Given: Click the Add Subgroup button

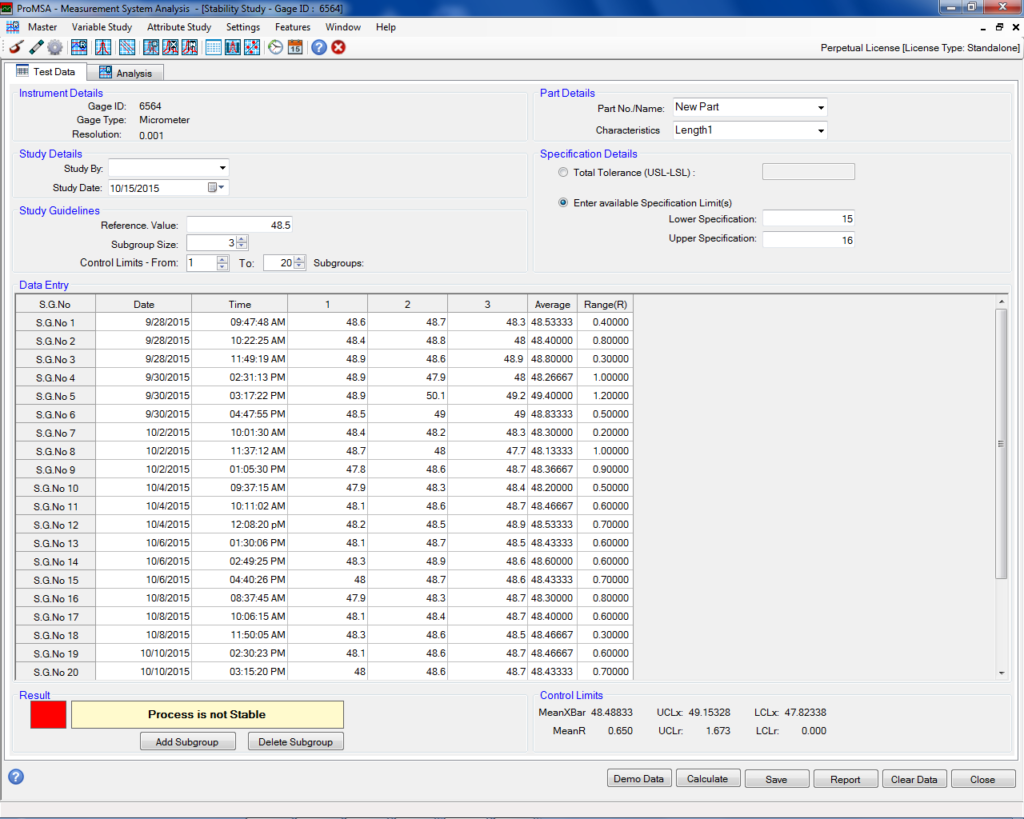Looking at the screenshot, I should [x=187, y=742].
